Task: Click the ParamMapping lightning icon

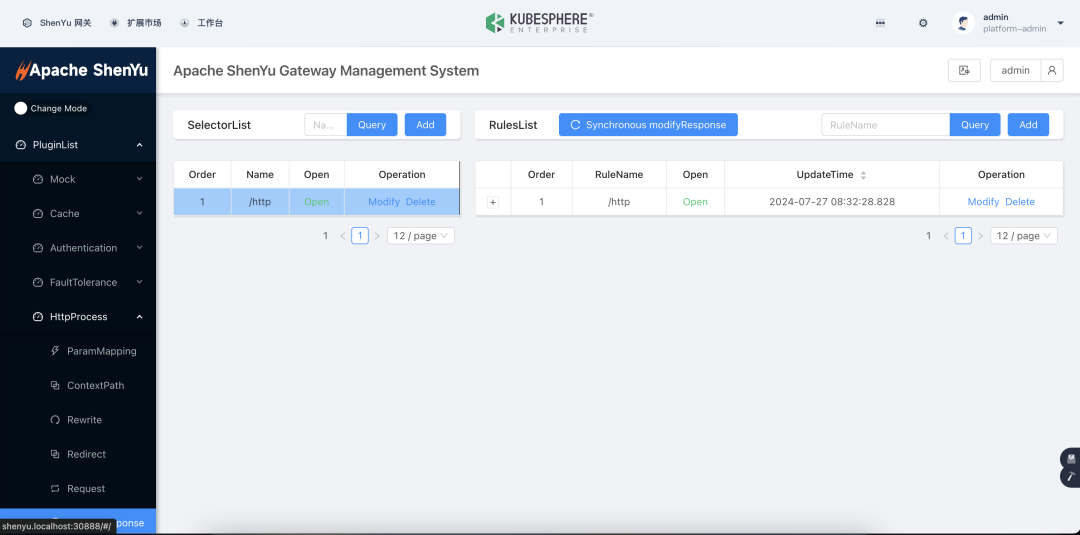Action: [55, 351]
